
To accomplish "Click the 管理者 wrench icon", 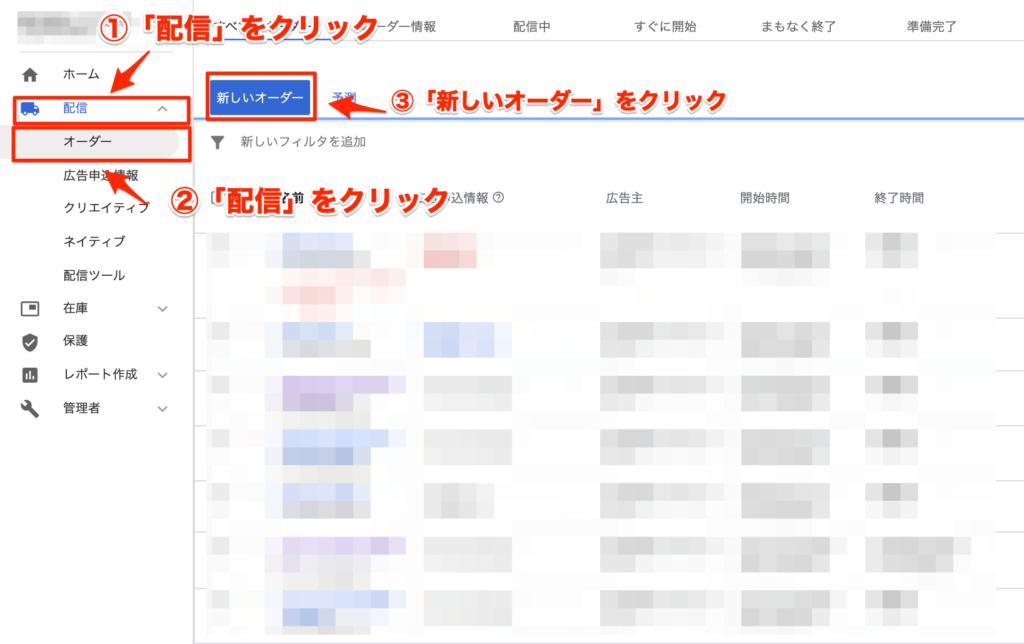I will 30,409.
